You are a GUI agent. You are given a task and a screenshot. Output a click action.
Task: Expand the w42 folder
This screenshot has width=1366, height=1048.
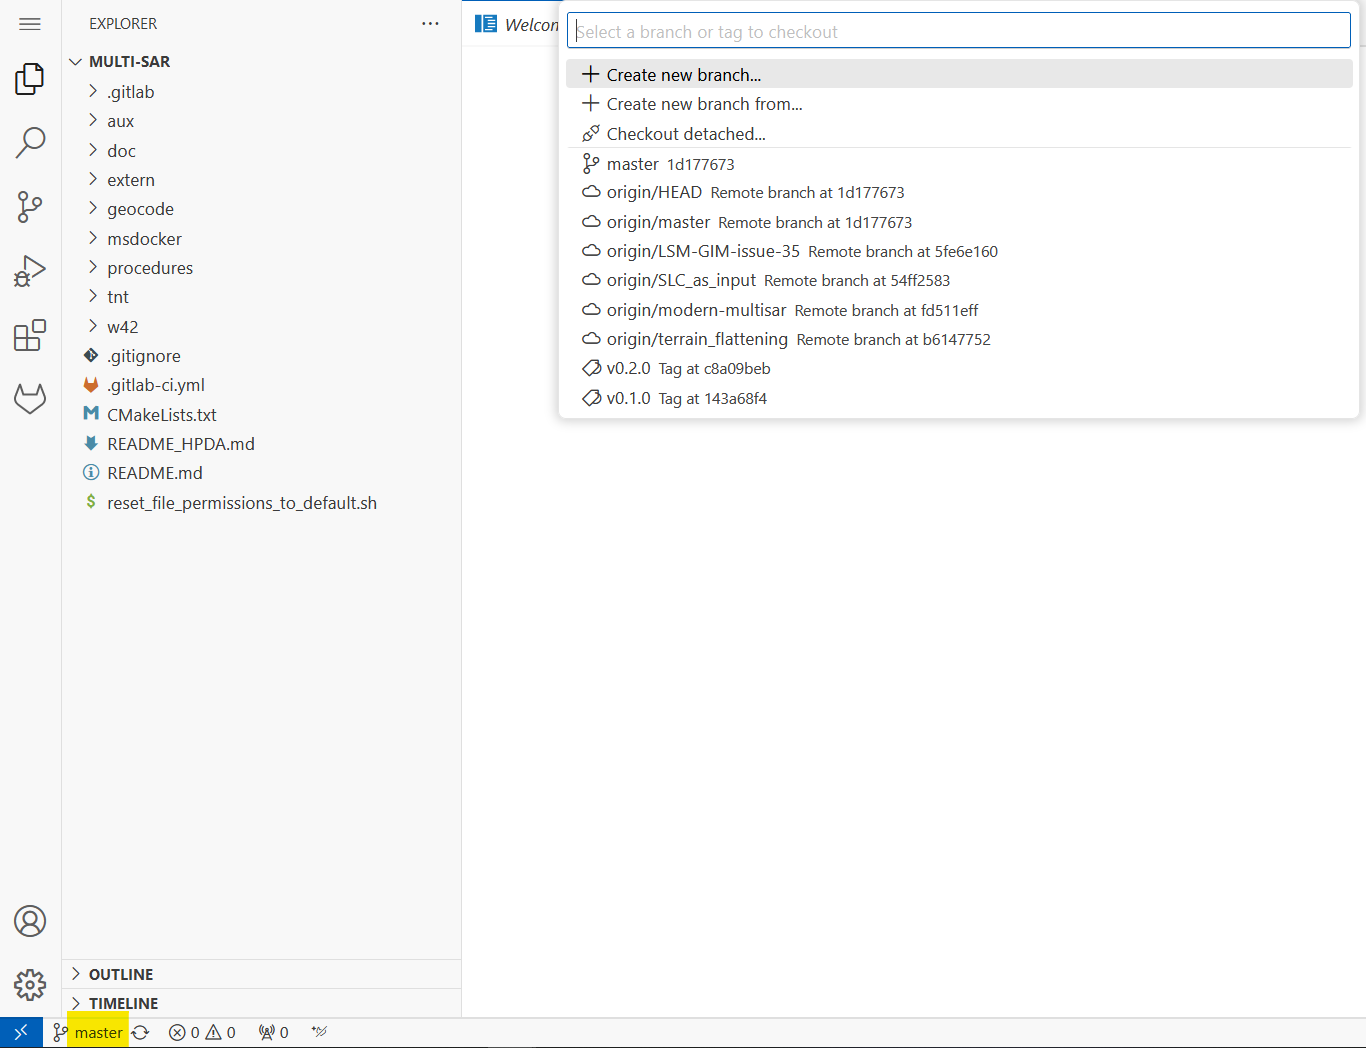pos(260,327)
